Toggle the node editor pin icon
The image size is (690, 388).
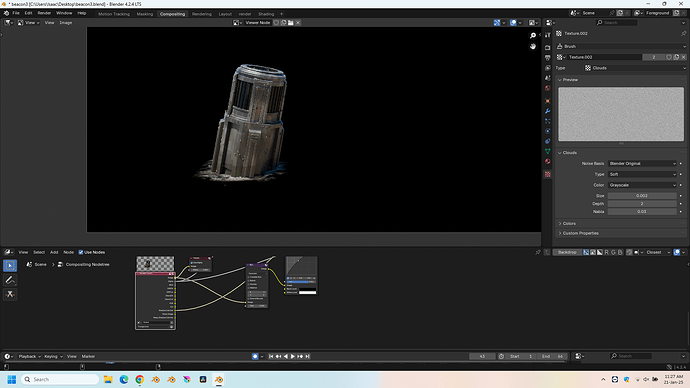click(x=538, y=252)
